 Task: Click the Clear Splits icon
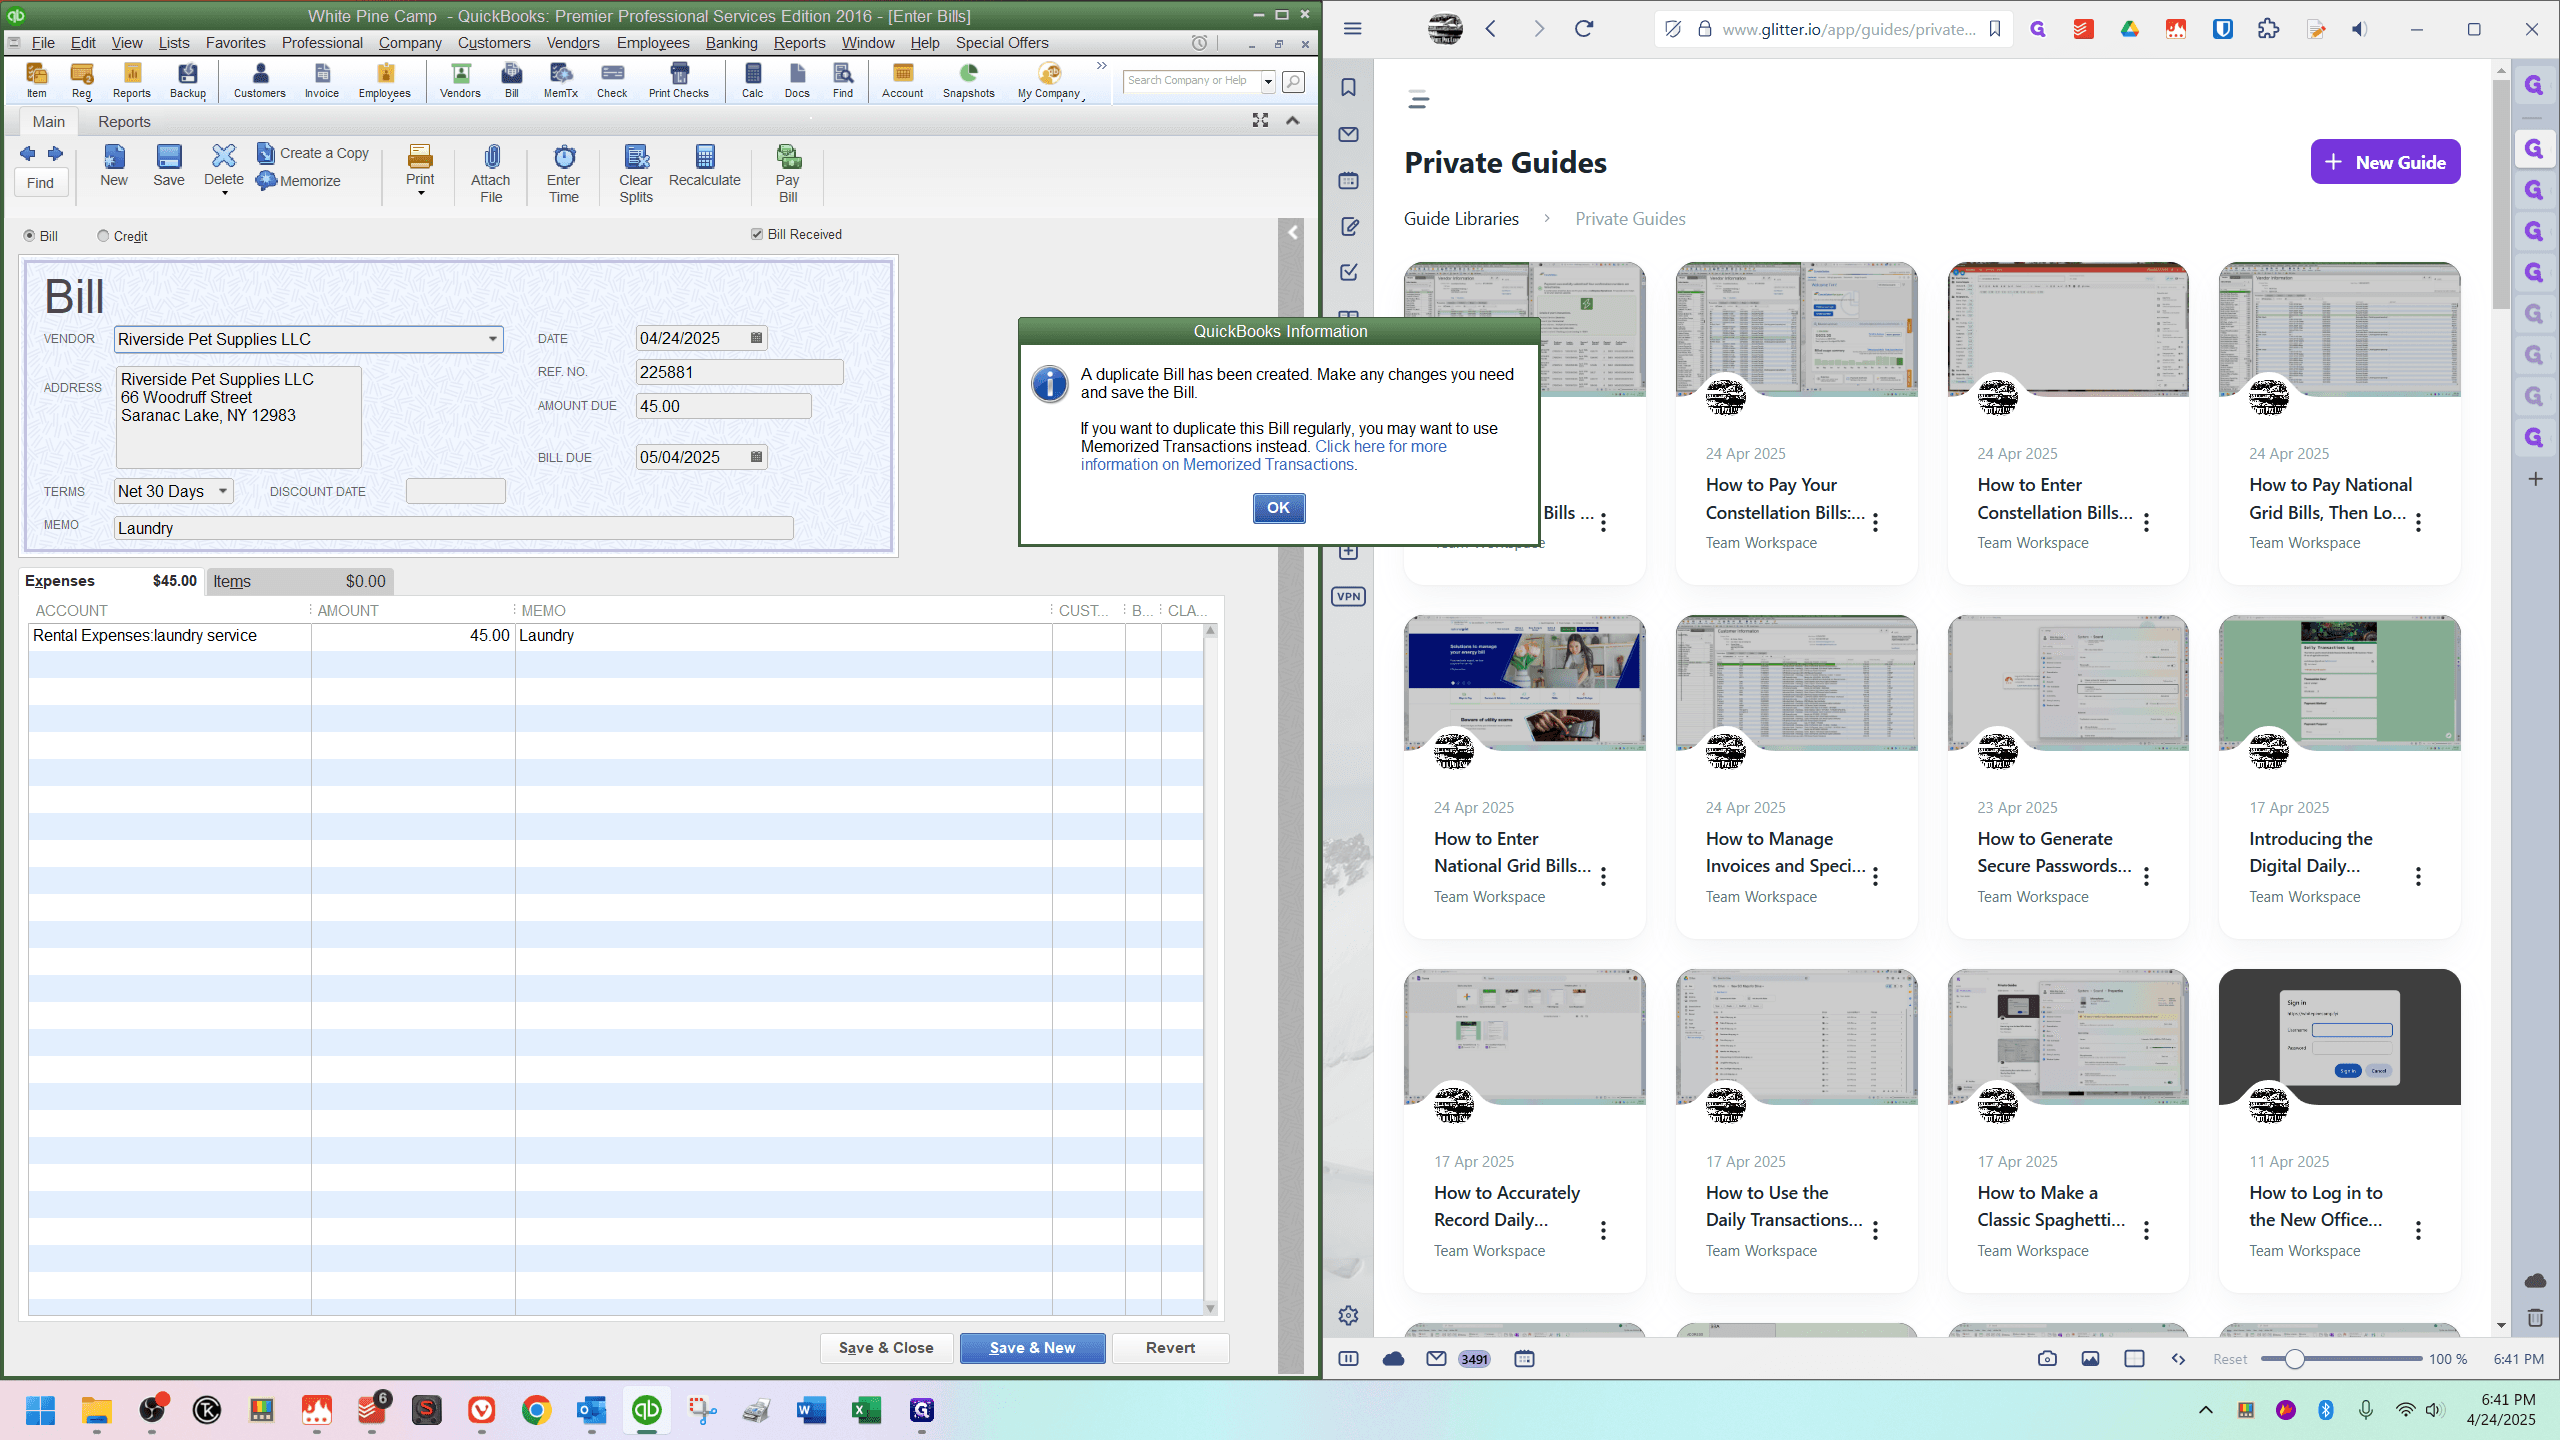636,173
